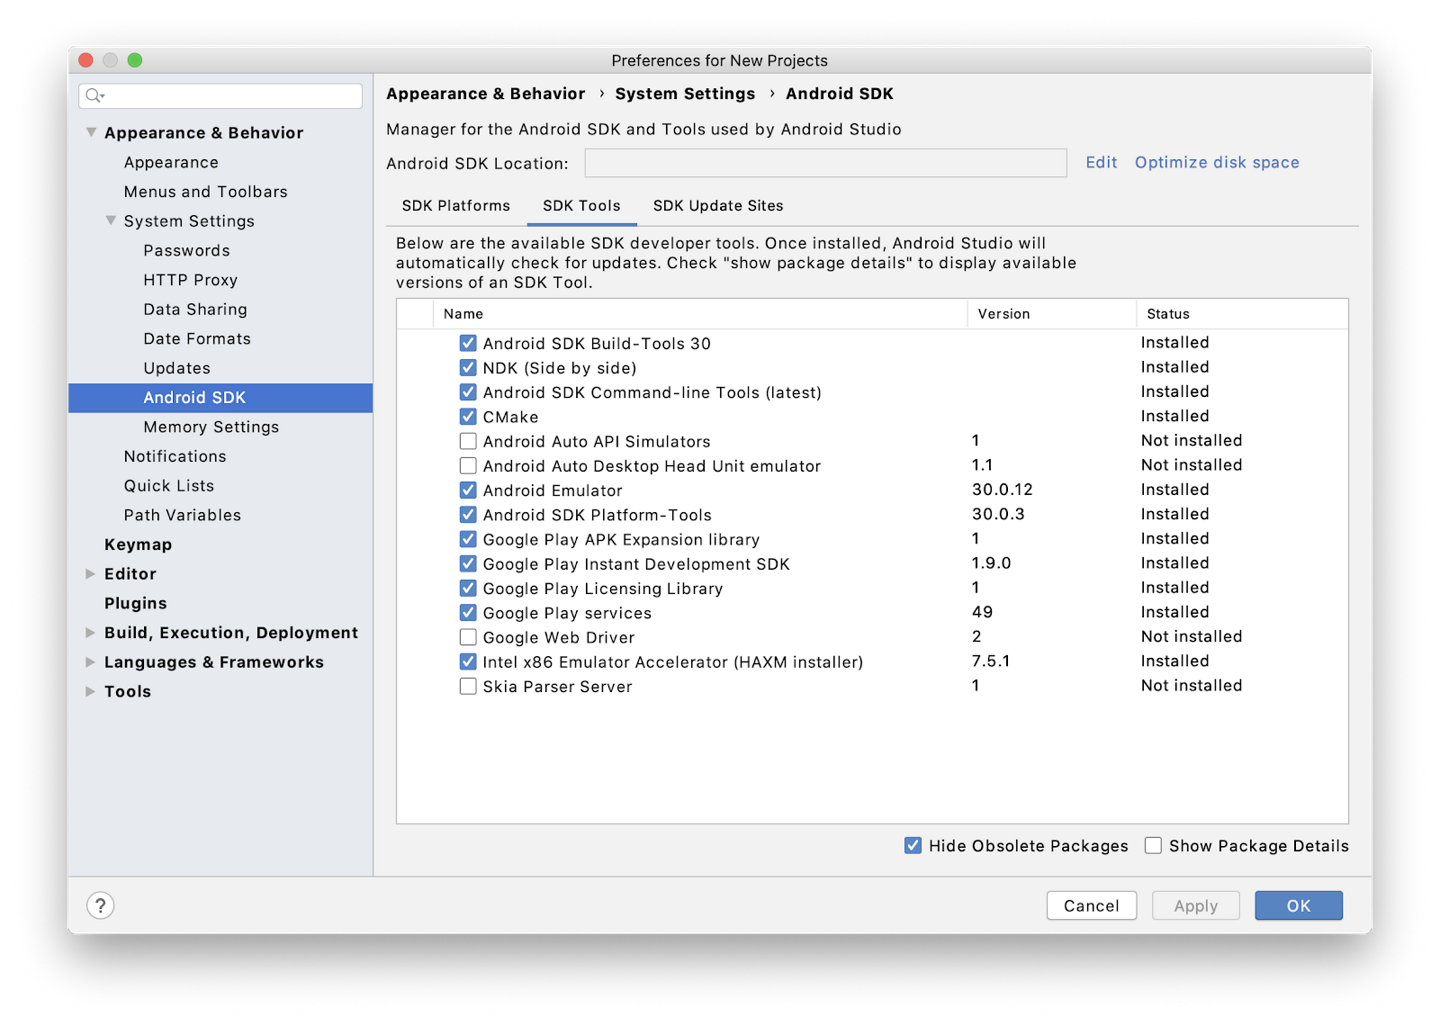
Task: Click the Optimize disk space link
Action: click(x=1216, y=162)
